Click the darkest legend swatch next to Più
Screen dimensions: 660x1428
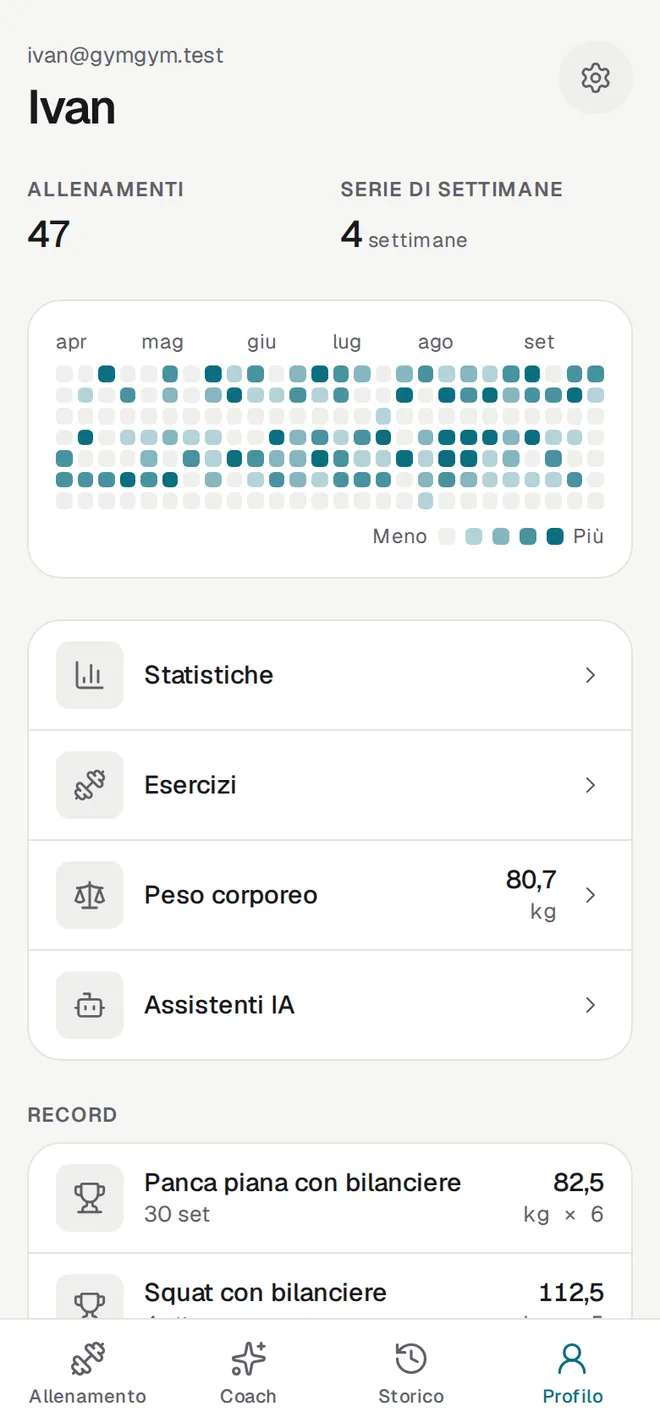pos(555,536)
